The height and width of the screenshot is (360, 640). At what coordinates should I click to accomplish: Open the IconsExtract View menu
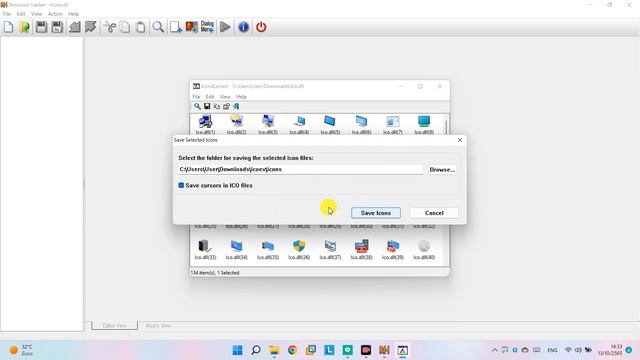225,97
